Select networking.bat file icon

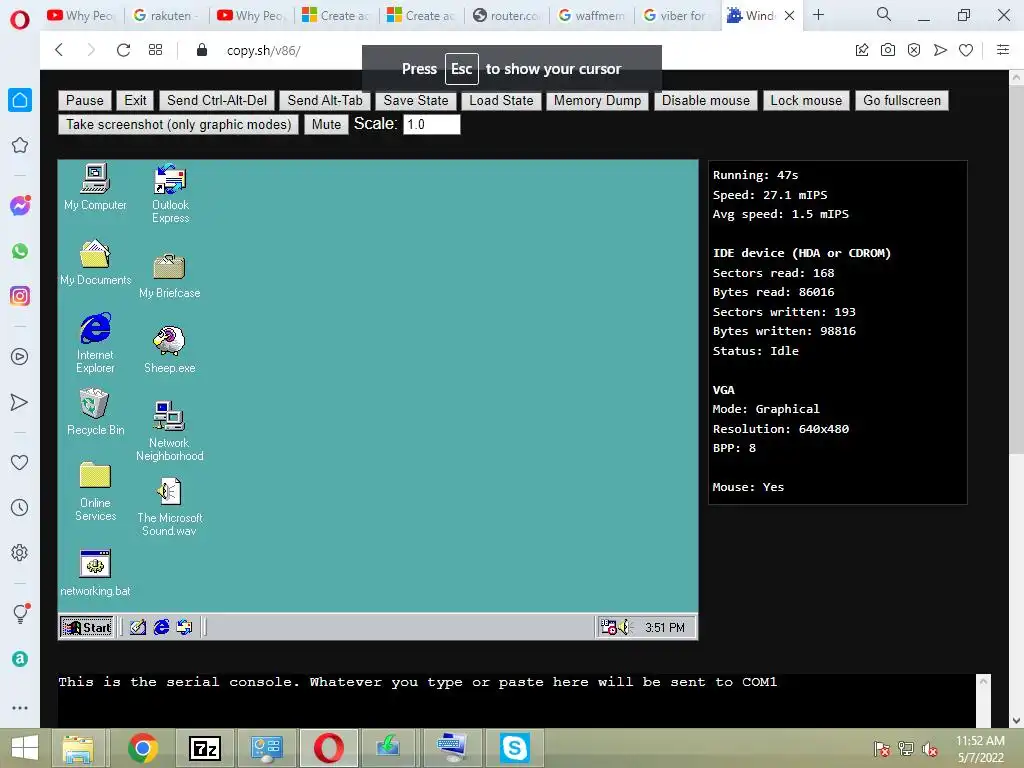click(95, 573)
